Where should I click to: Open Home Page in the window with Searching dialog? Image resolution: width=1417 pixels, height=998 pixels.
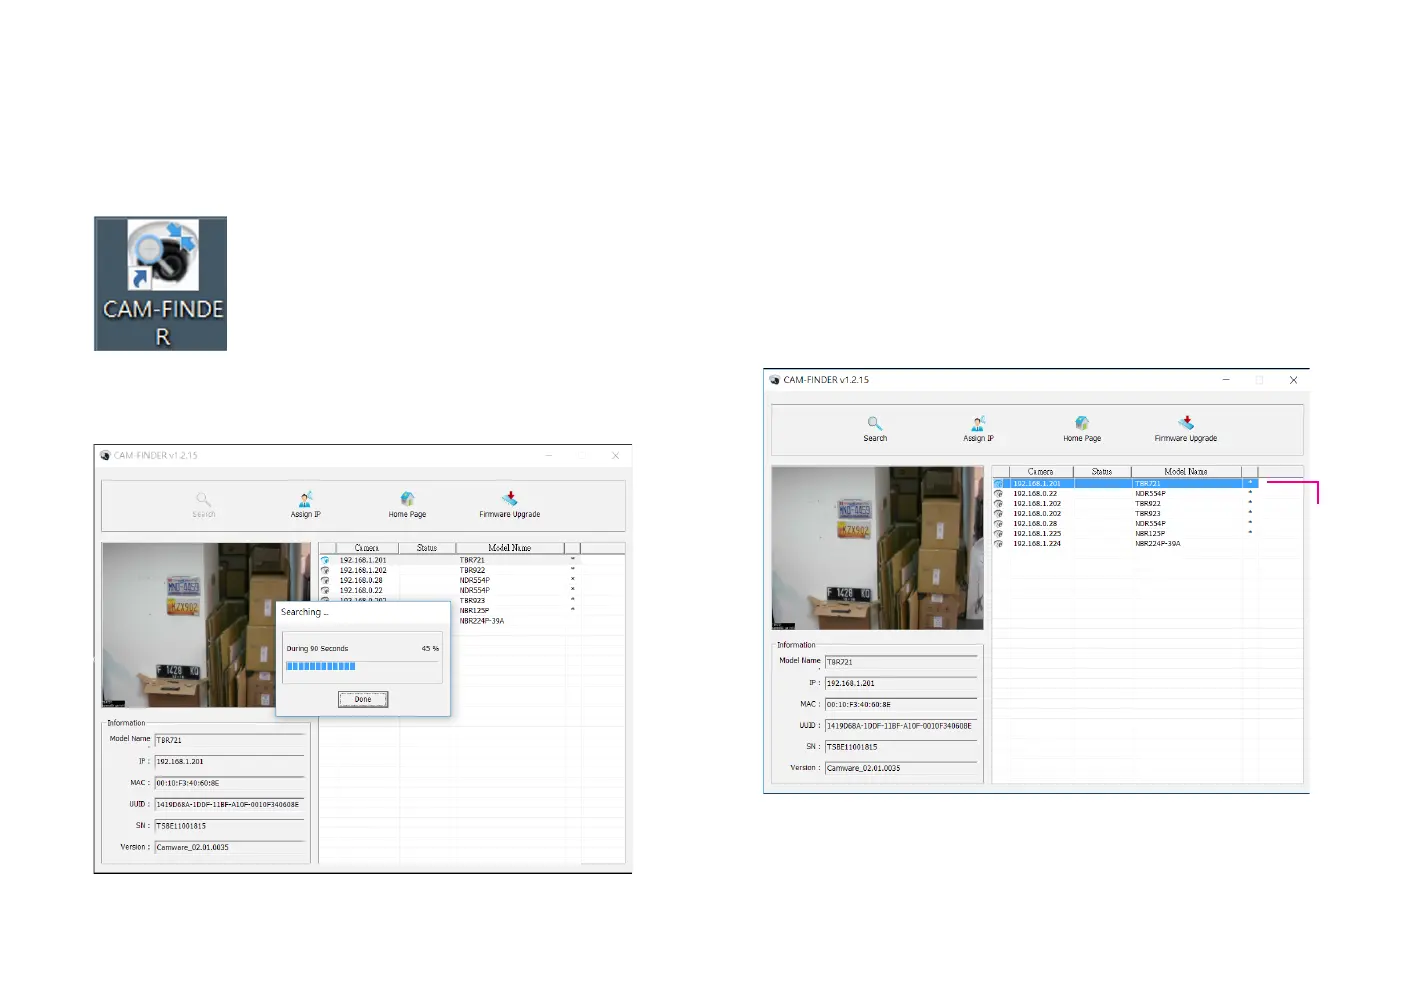[407, 503]
